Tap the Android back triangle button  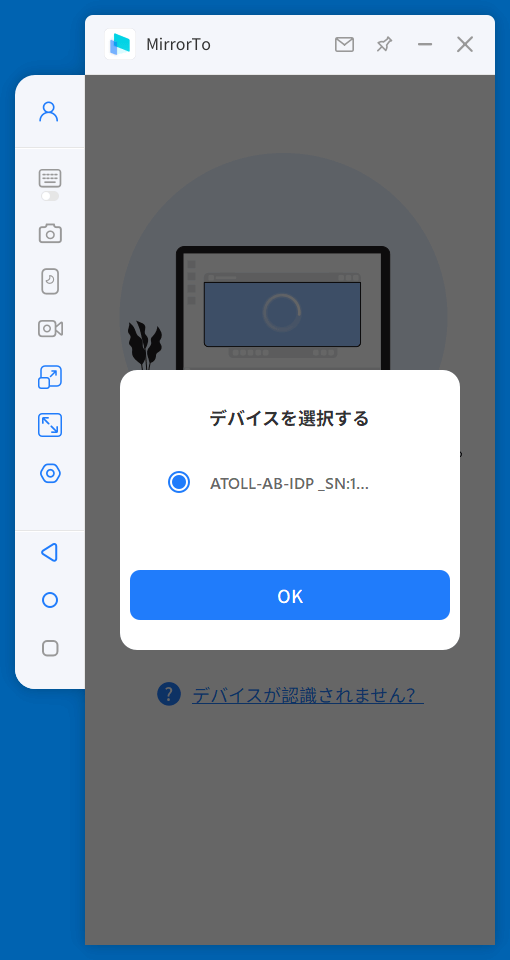click(50, 552)
